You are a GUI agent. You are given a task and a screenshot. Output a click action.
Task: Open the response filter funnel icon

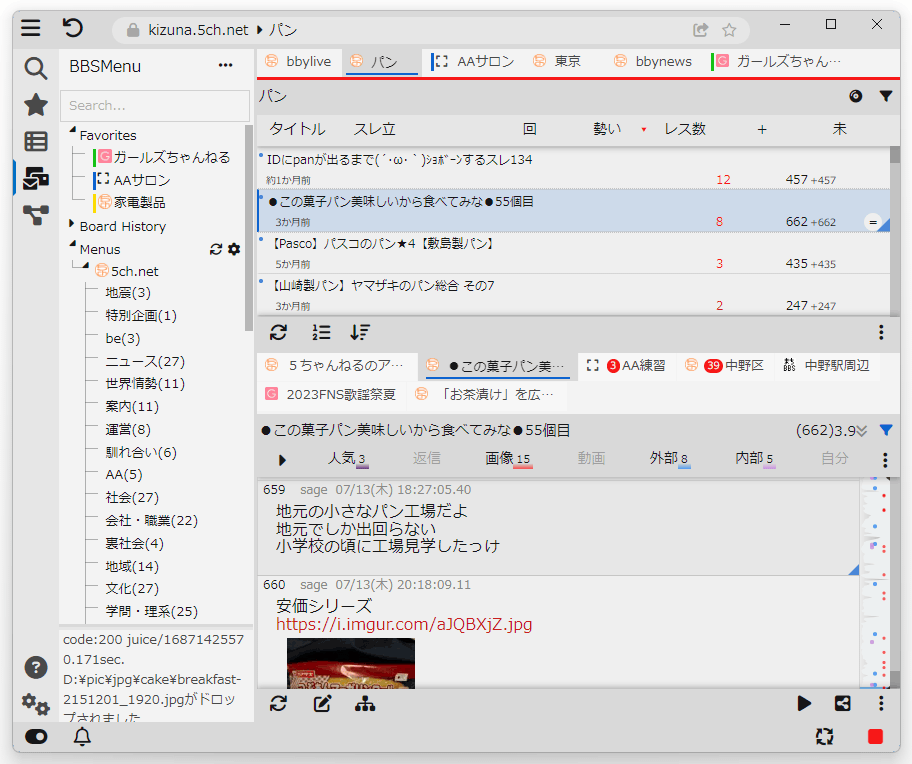tap(886, 430)
